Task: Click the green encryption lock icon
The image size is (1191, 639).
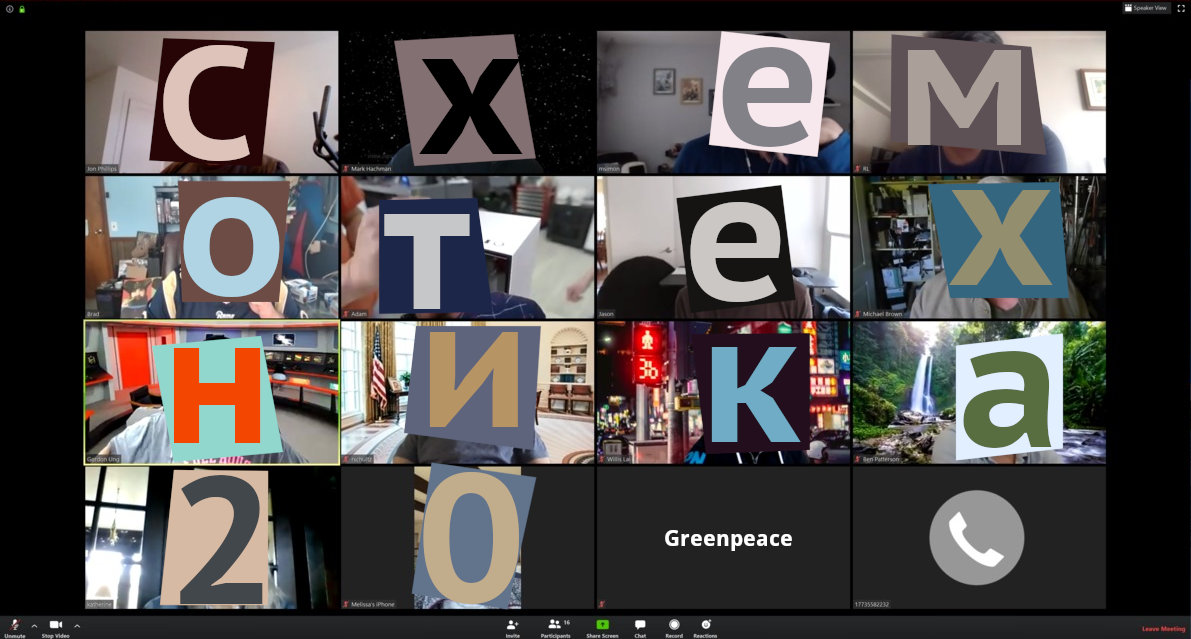Action: coord(22,9)
